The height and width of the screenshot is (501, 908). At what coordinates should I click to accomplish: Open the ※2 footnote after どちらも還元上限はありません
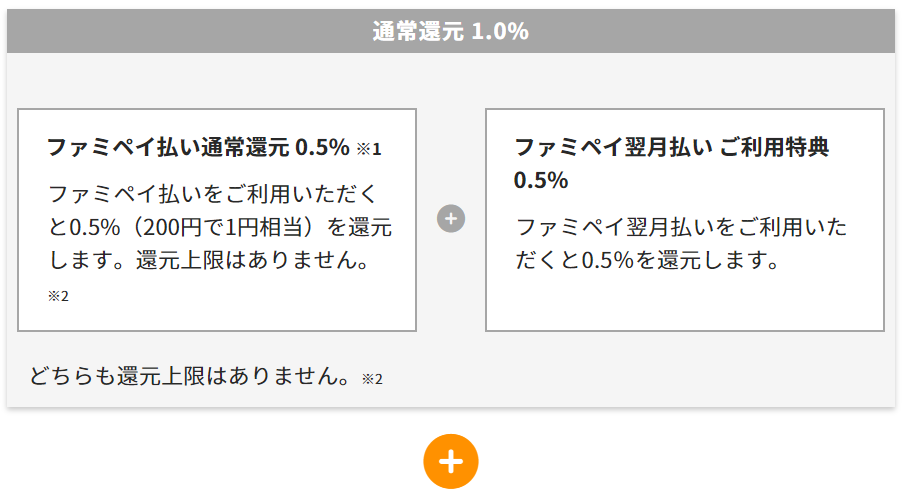pyautogui.click(x=372, y=378)
